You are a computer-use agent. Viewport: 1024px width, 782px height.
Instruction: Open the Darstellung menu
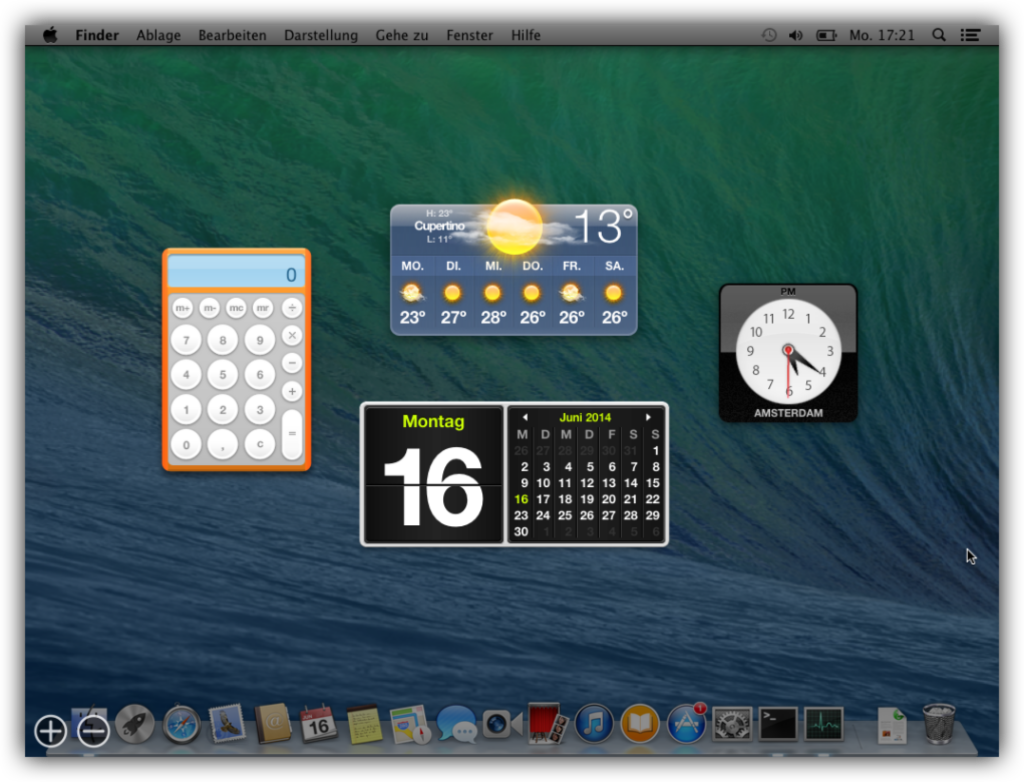pyautogui.click(x=320, y=35)
